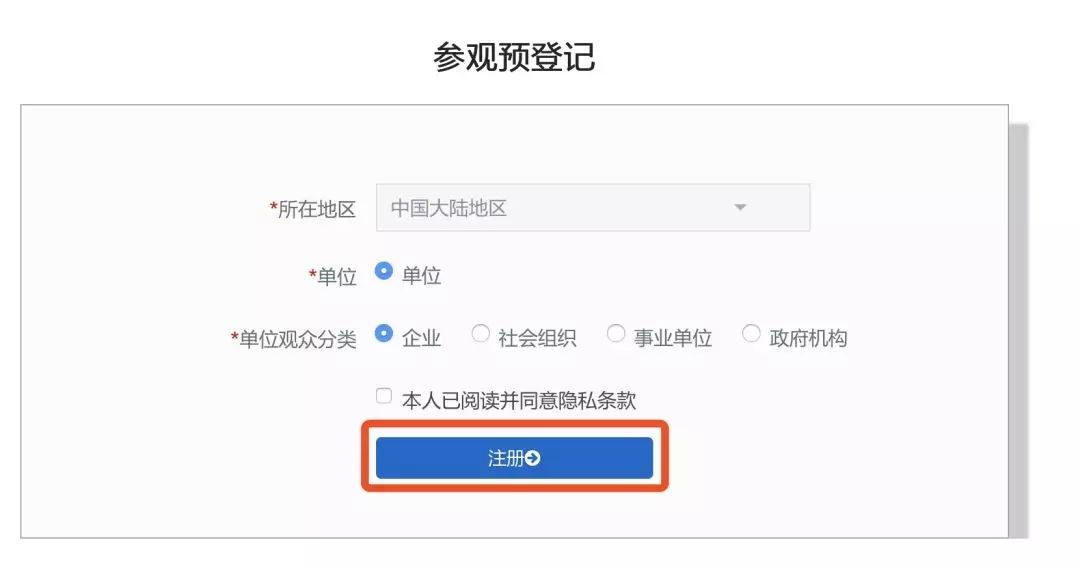Click the 参观预登记 page heading
This screenshot has height=566, width=1080.
coord(514,57)
